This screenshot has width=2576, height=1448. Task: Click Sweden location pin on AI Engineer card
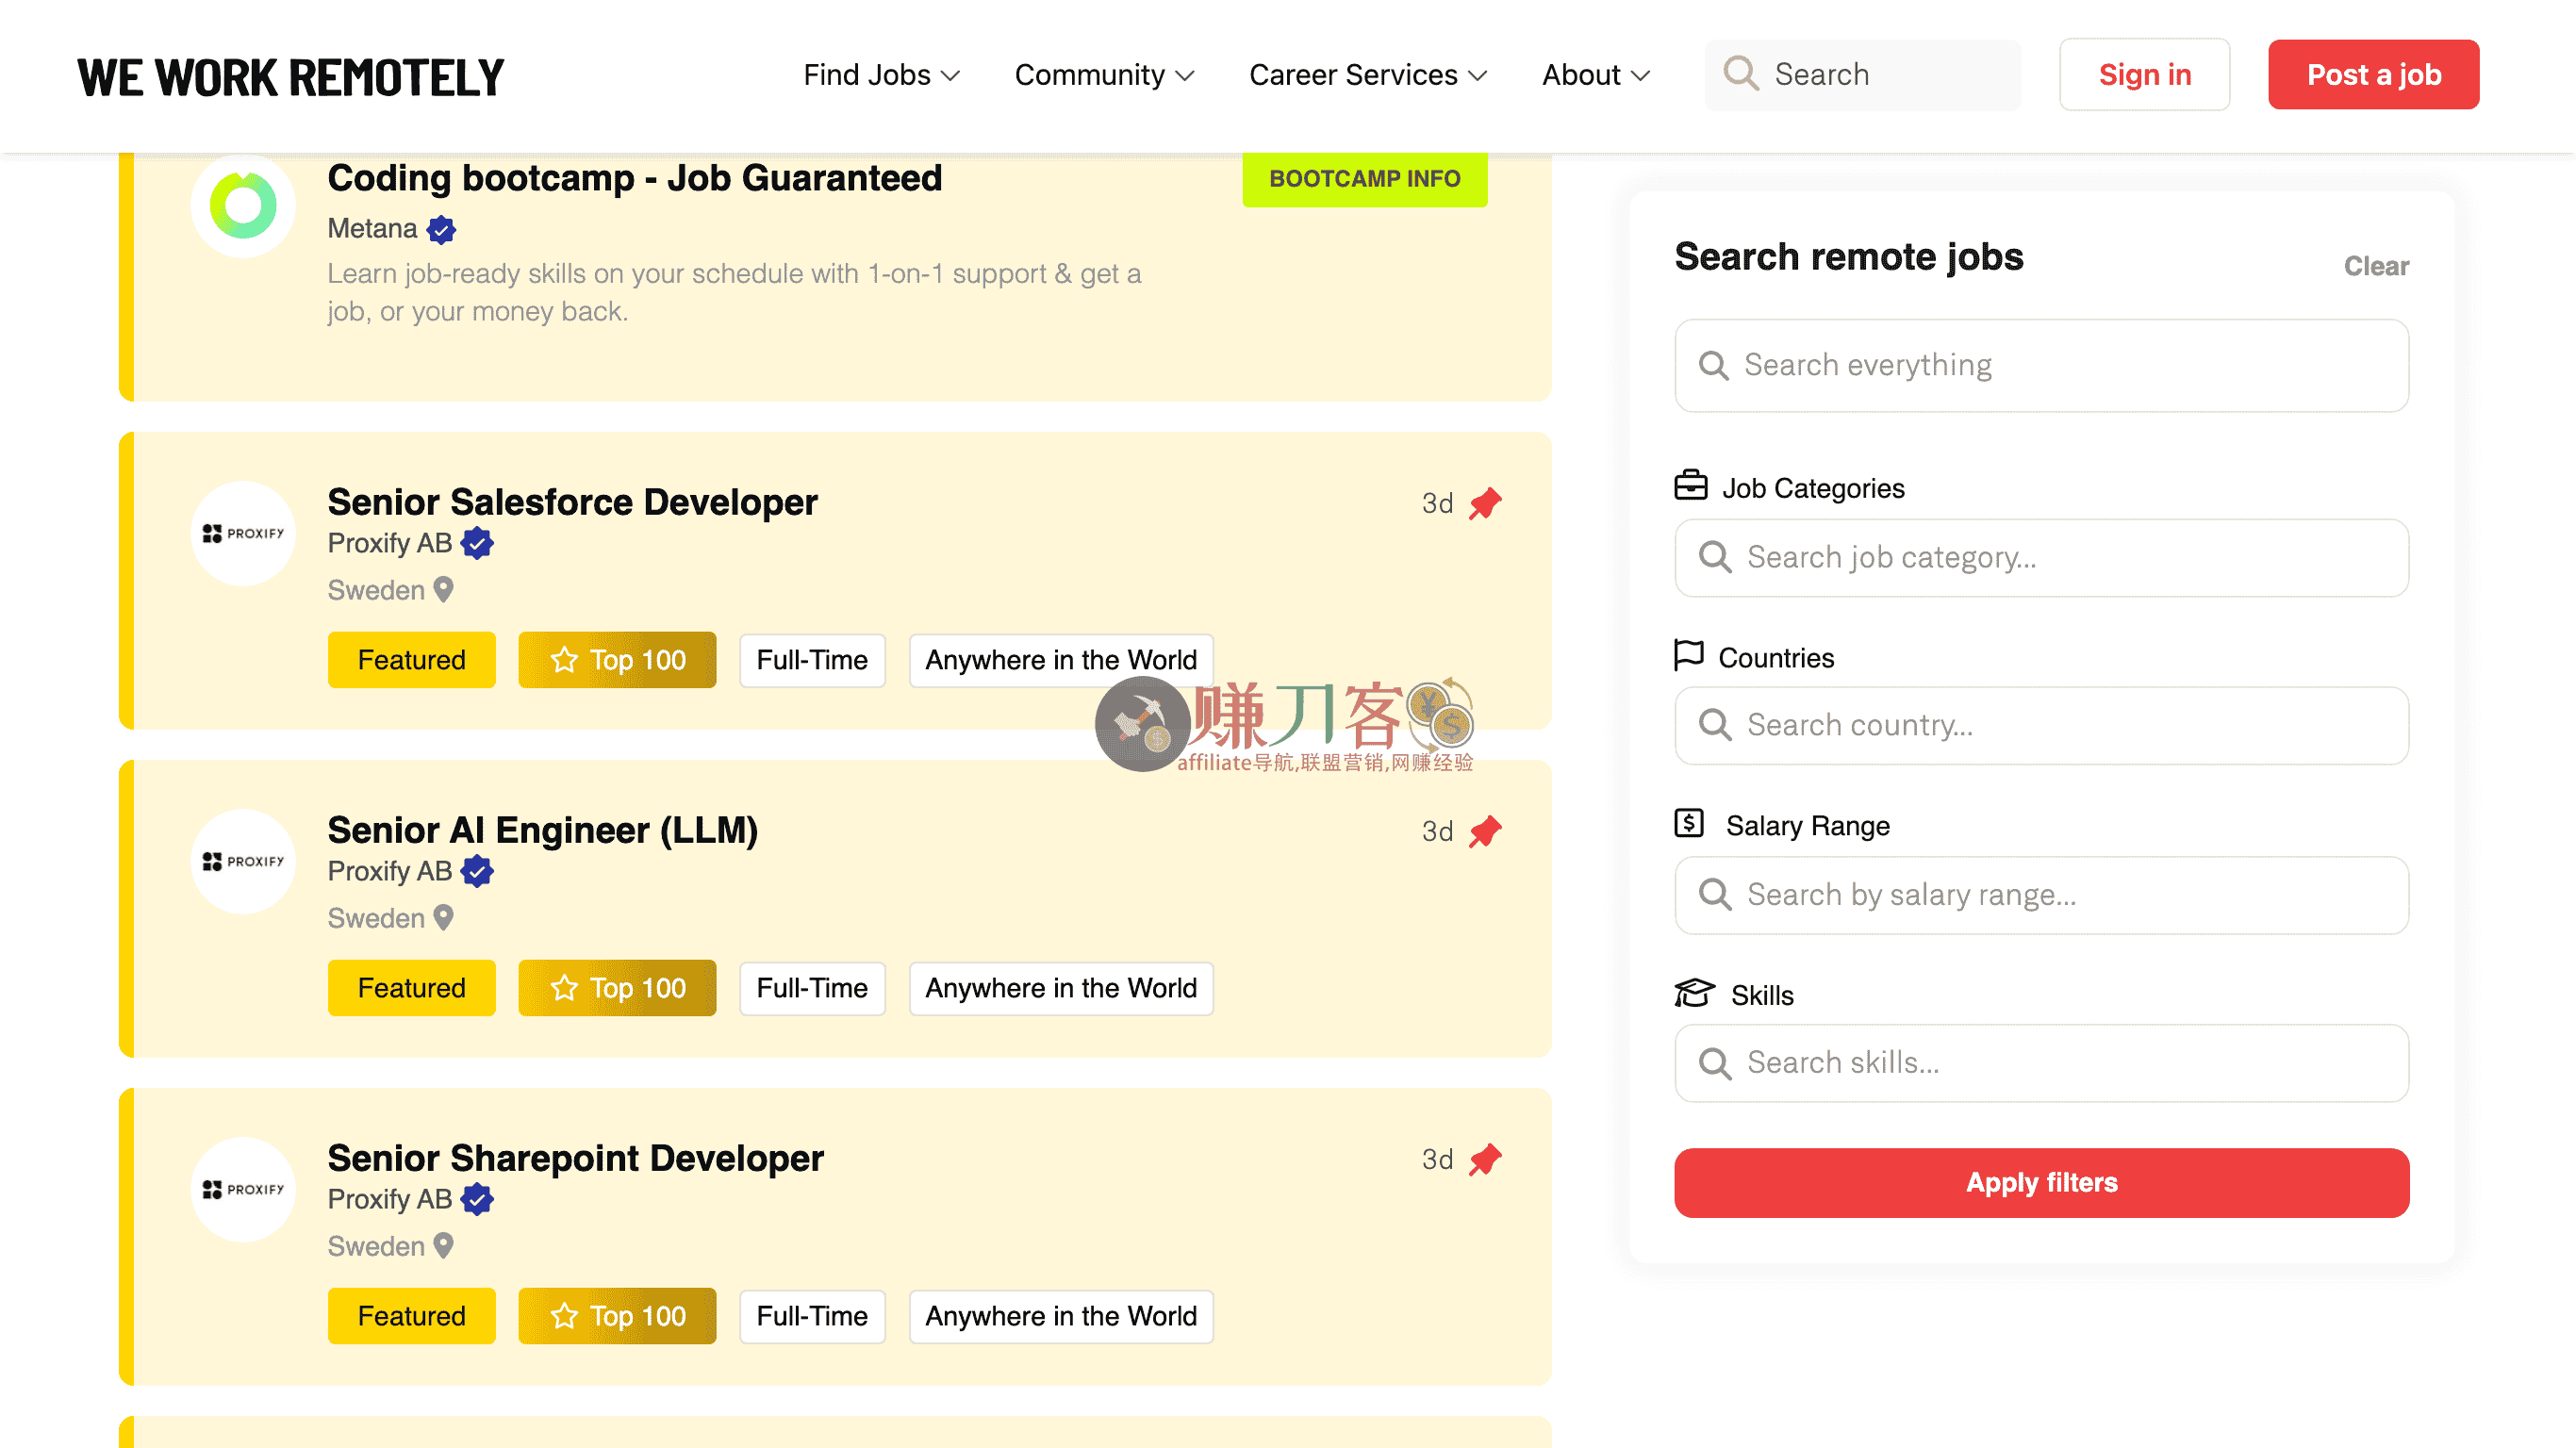pyautogui.click(x=443, y=918)
